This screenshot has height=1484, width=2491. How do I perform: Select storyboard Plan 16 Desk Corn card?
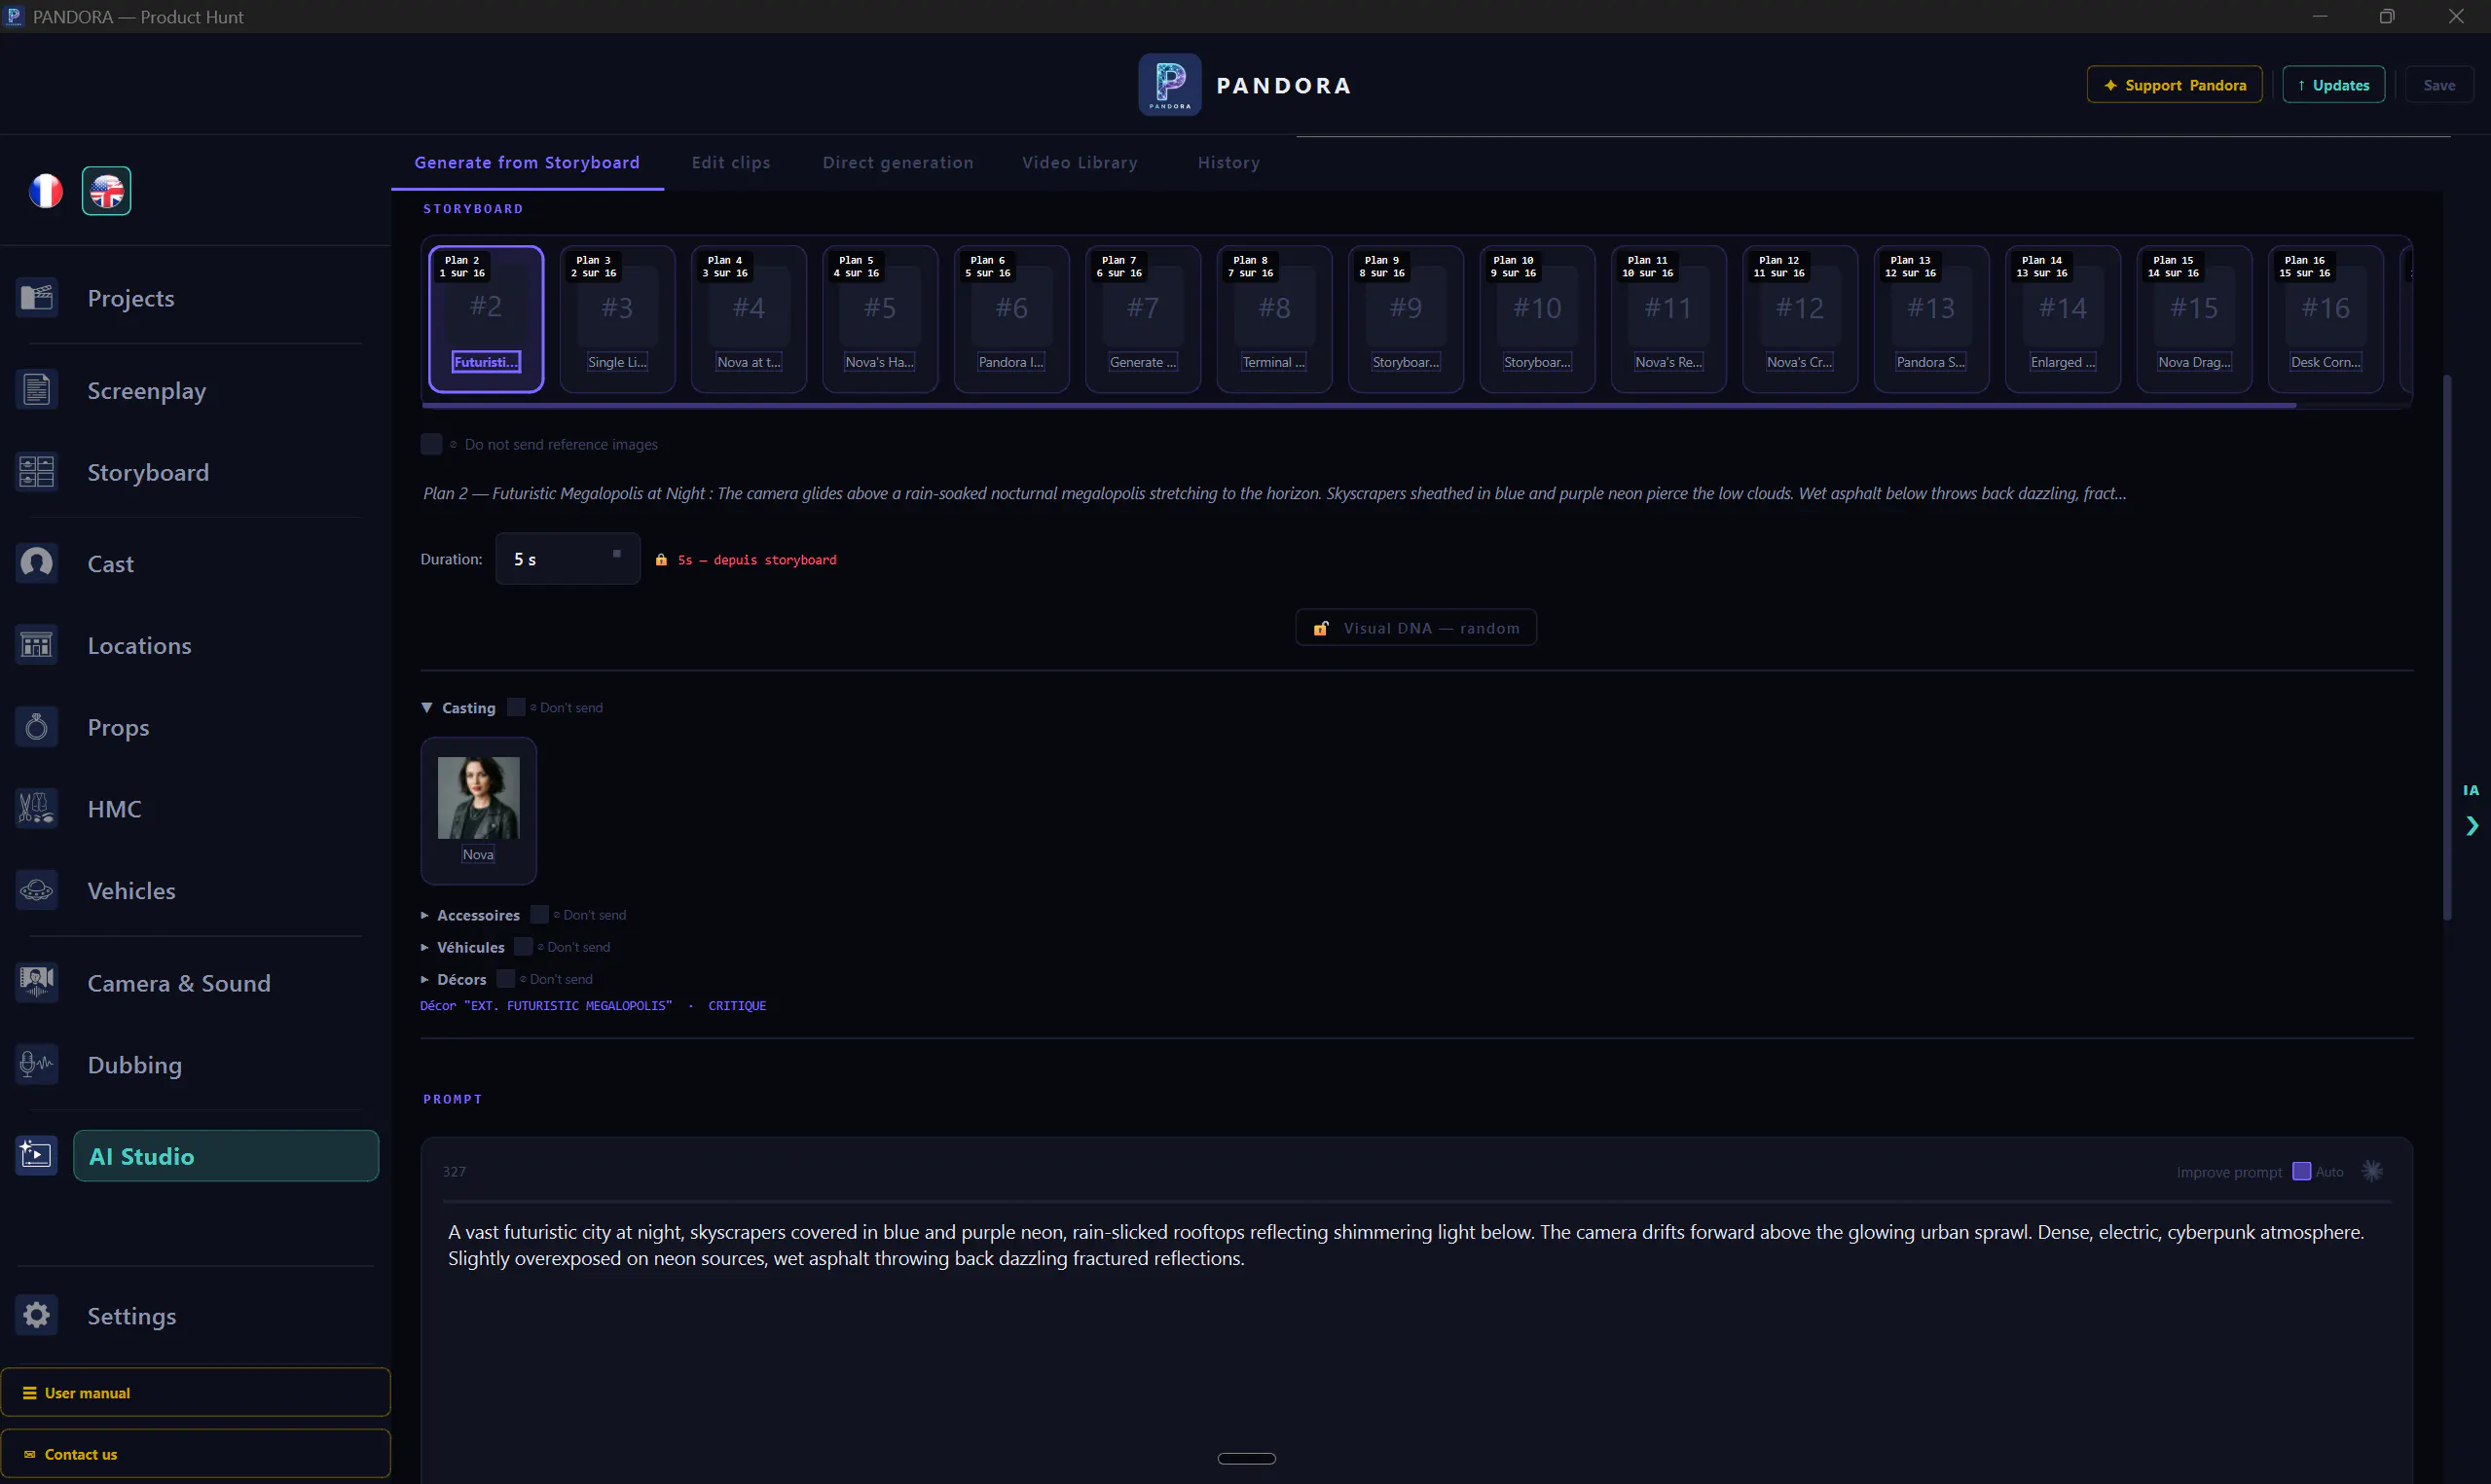point(2326,319)
